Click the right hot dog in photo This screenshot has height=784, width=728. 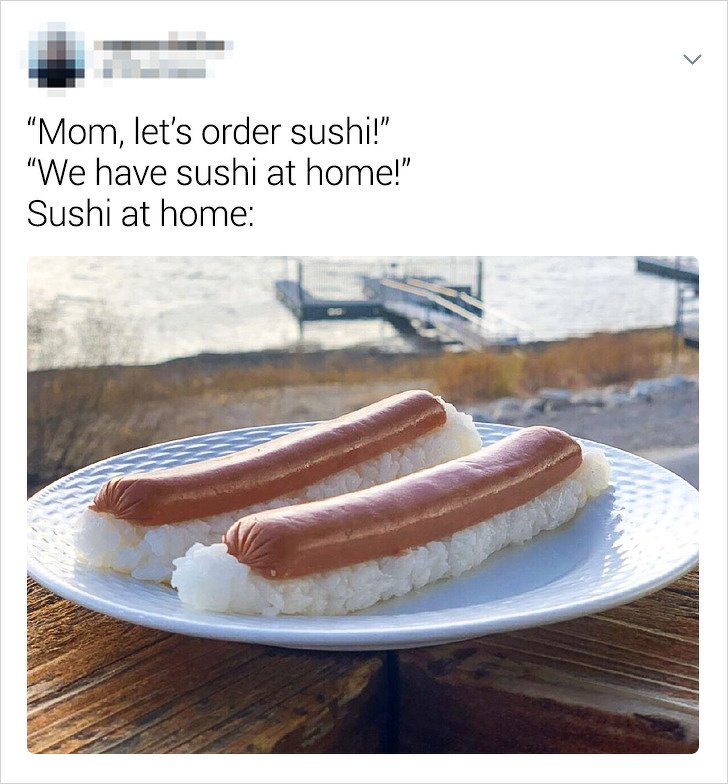(x=403, y=504)
